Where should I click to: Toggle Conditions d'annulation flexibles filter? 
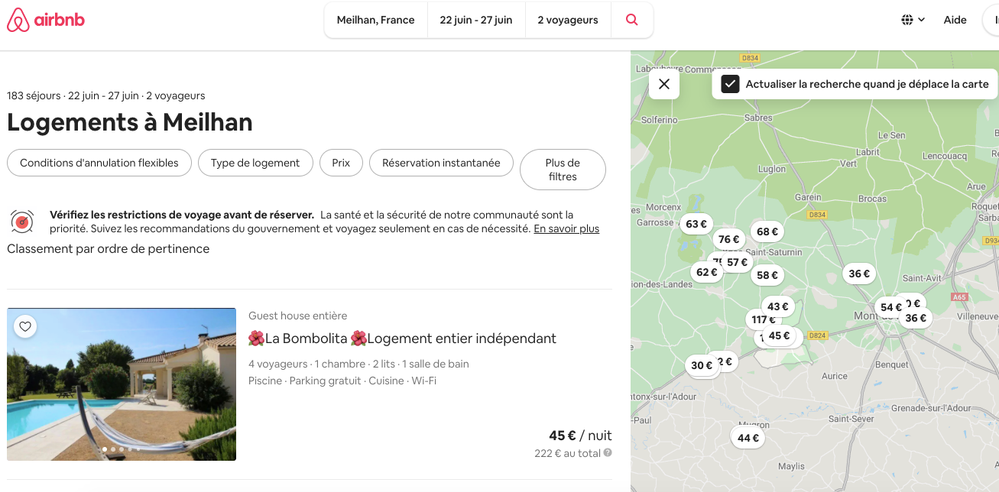pos(99,163)
